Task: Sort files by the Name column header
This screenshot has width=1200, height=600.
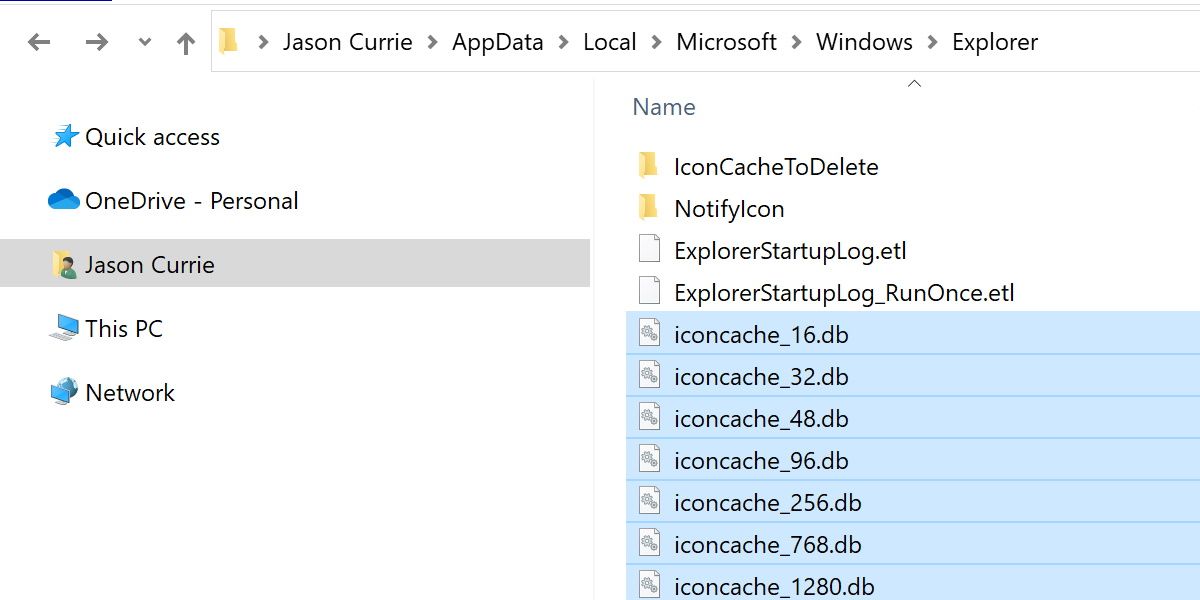Action: click(664, 106)
